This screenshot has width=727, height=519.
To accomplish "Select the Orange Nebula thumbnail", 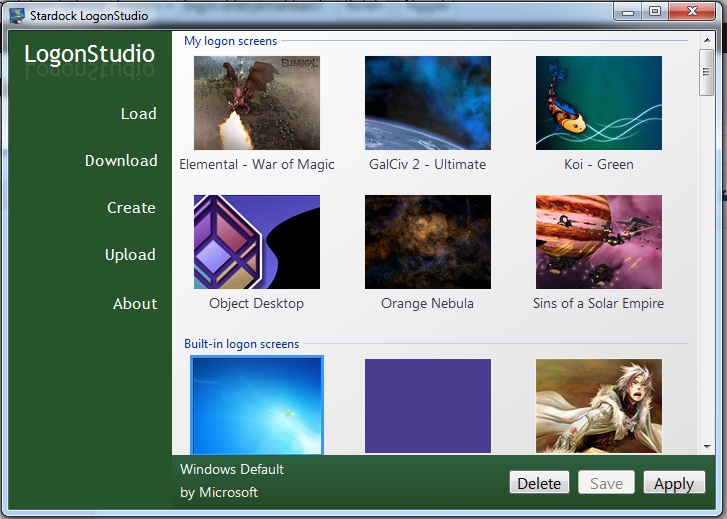I will 427,242.
